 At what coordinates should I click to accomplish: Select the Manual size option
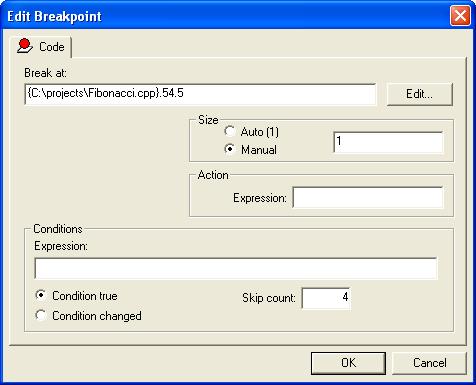[251, 149]
